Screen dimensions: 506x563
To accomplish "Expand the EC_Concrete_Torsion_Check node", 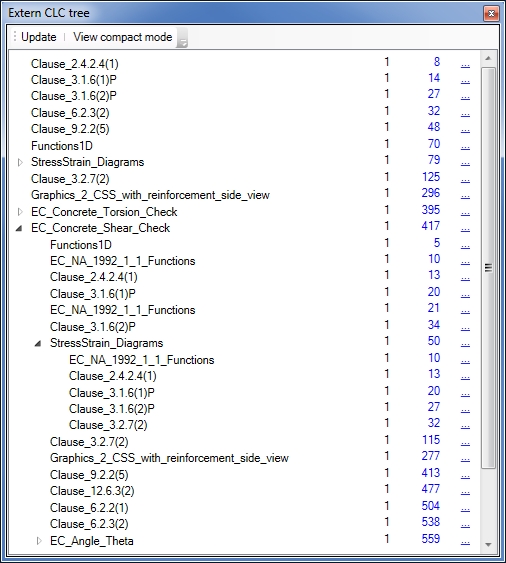I will pyautogui.click(x=20, y=212).
